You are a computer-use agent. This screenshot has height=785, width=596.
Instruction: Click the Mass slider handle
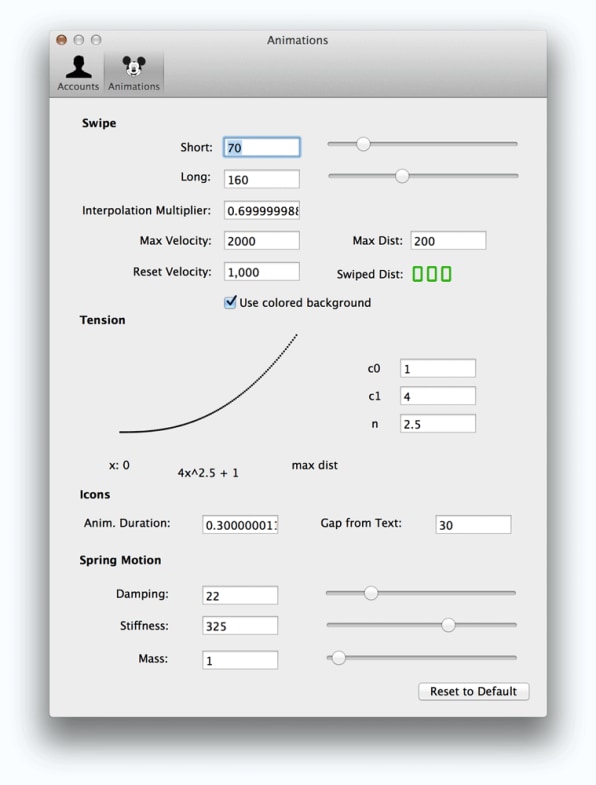click(x=339, y=657)
